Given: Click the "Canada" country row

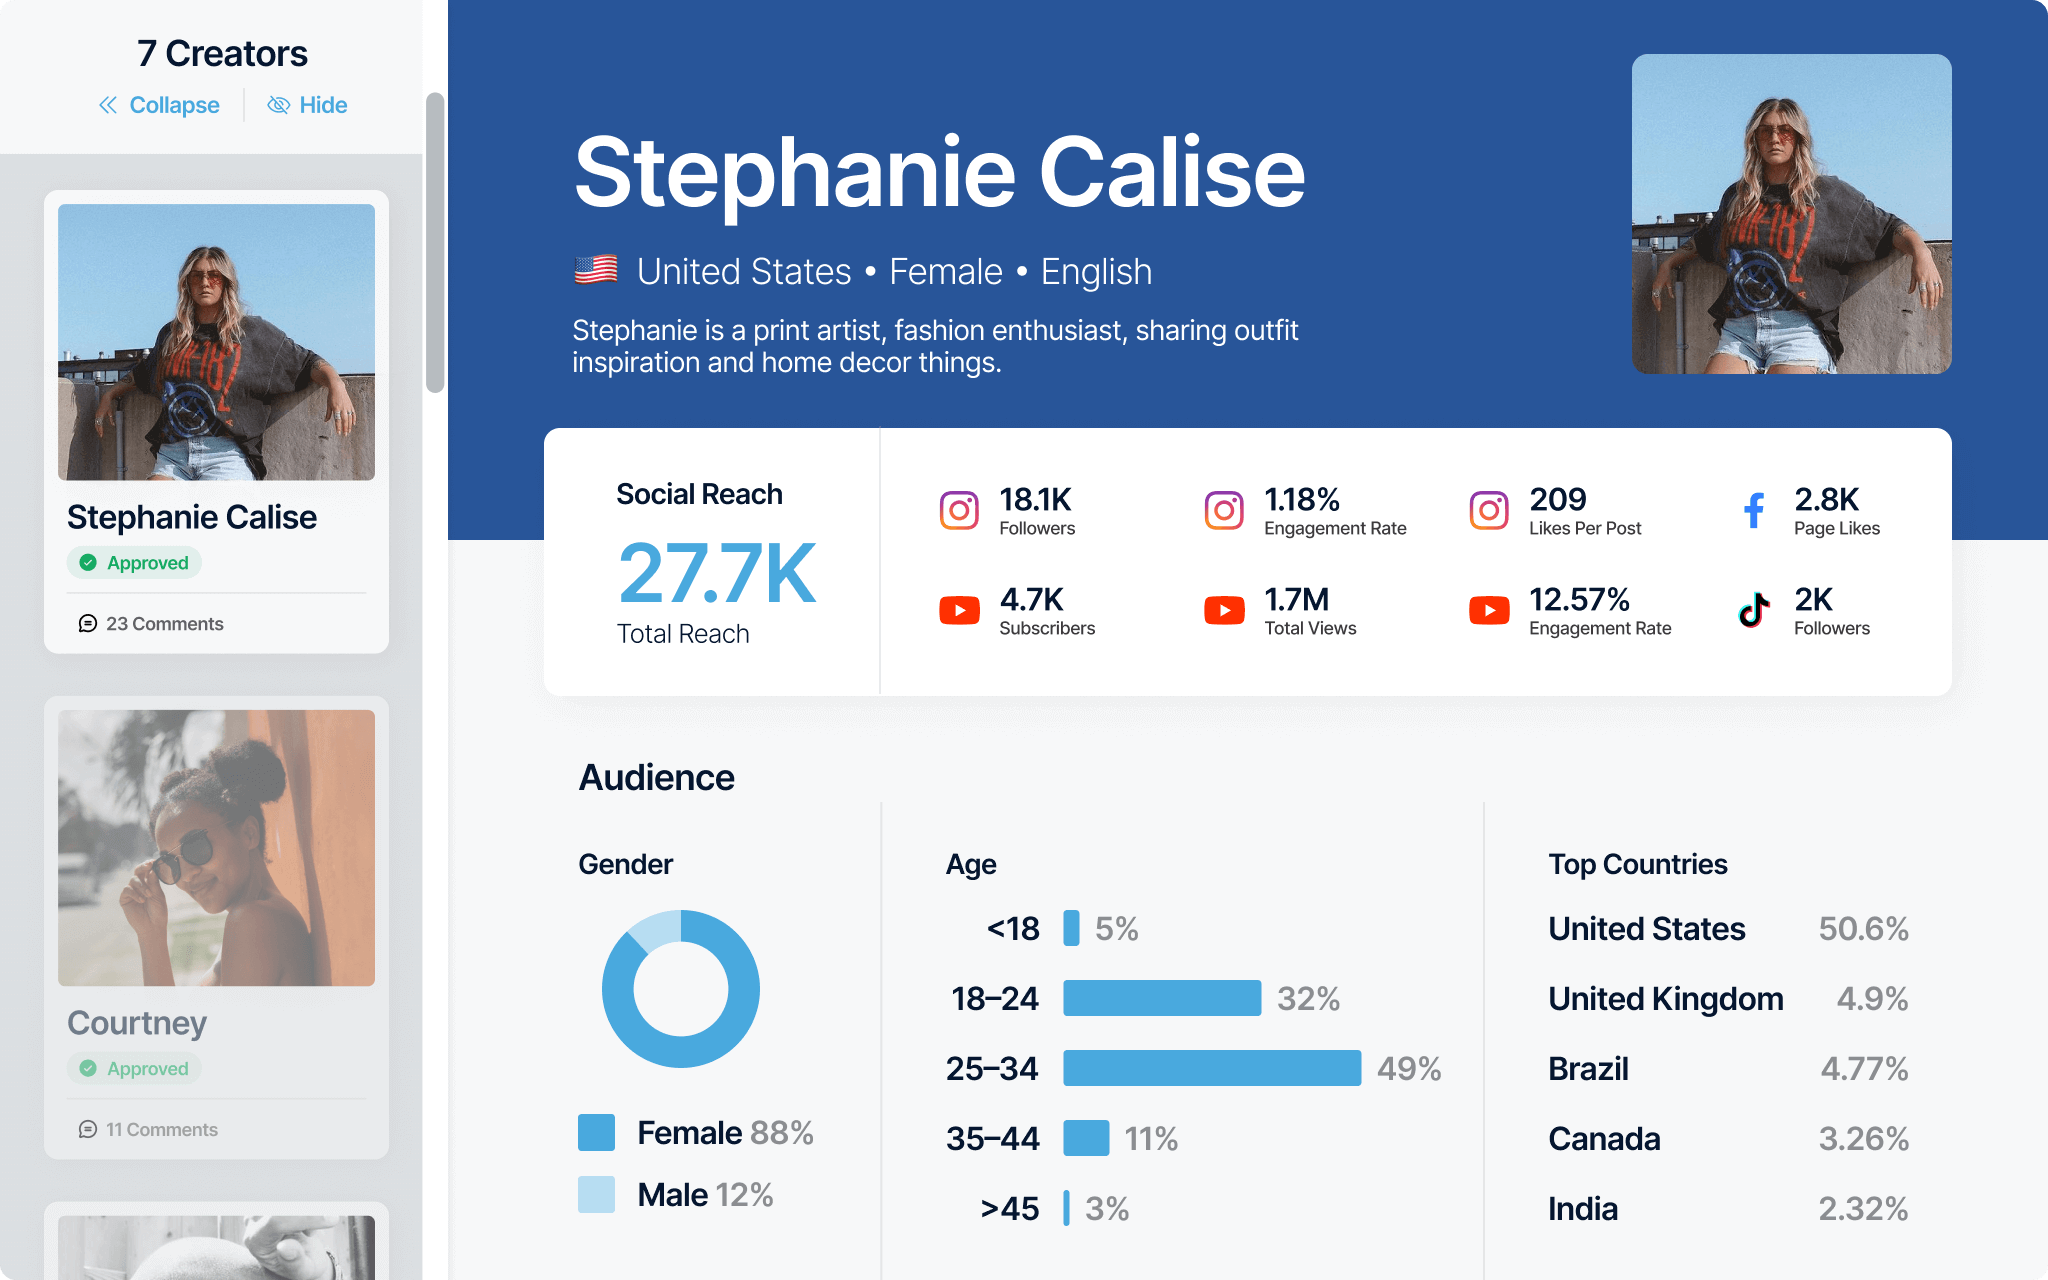Looking at the screenshot, I should (1728, 1139).
